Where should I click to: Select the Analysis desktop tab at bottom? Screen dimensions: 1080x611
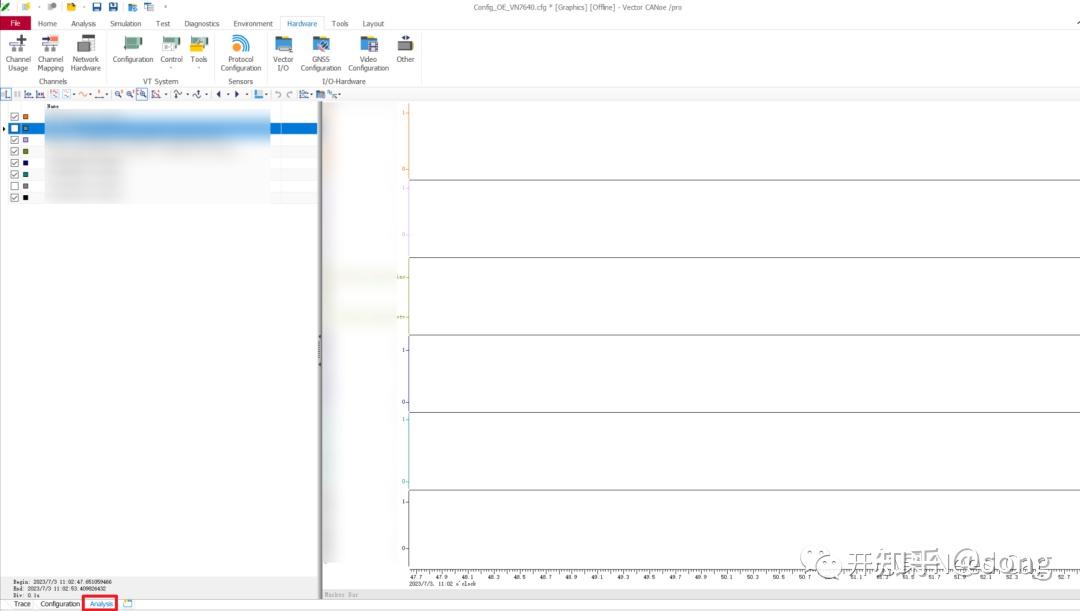point(101,603)
